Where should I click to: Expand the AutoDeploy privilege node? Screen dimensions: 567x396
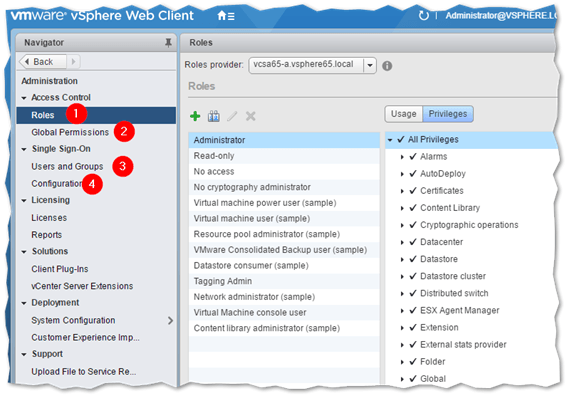(x=402, y=174)
